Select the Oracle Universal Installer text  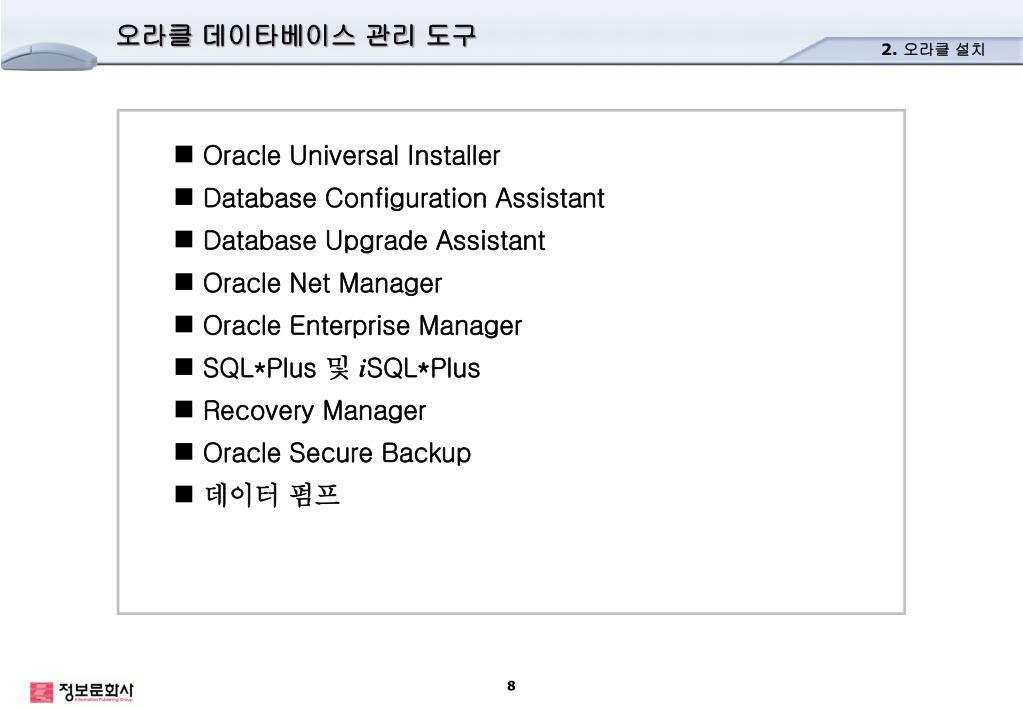(x=351, y=156)
